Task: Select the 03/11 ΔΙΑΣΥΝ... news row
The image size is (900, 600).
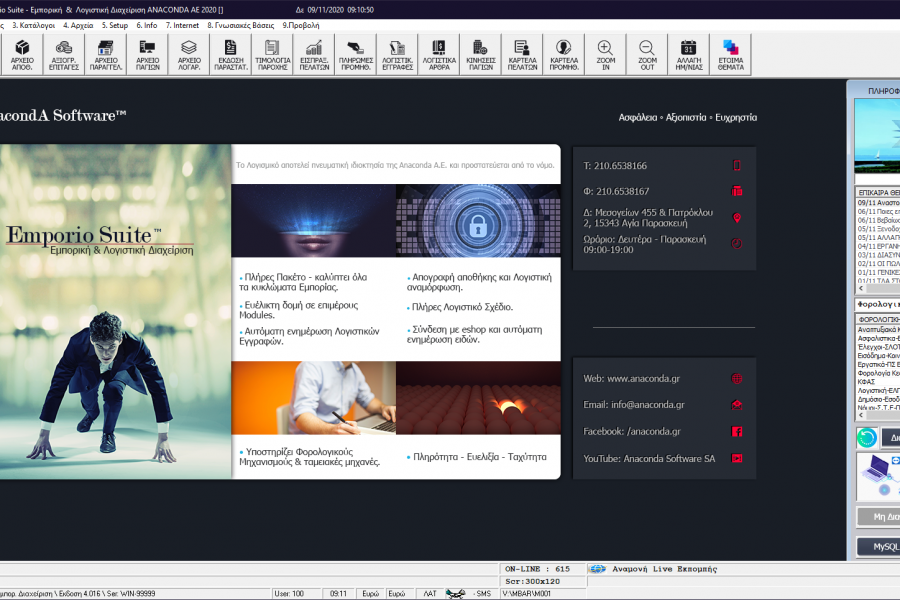Action: [x=878, y=254]
